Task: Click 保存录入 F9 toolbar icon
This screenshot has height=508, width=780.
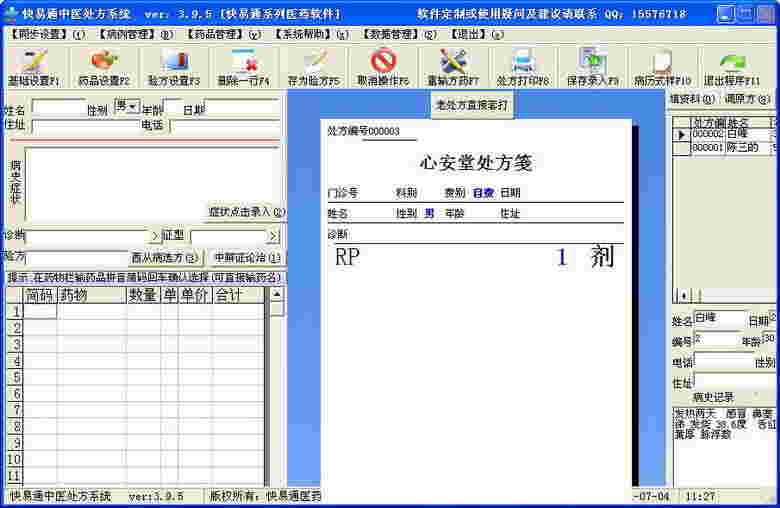Action: tap(592, 68)
